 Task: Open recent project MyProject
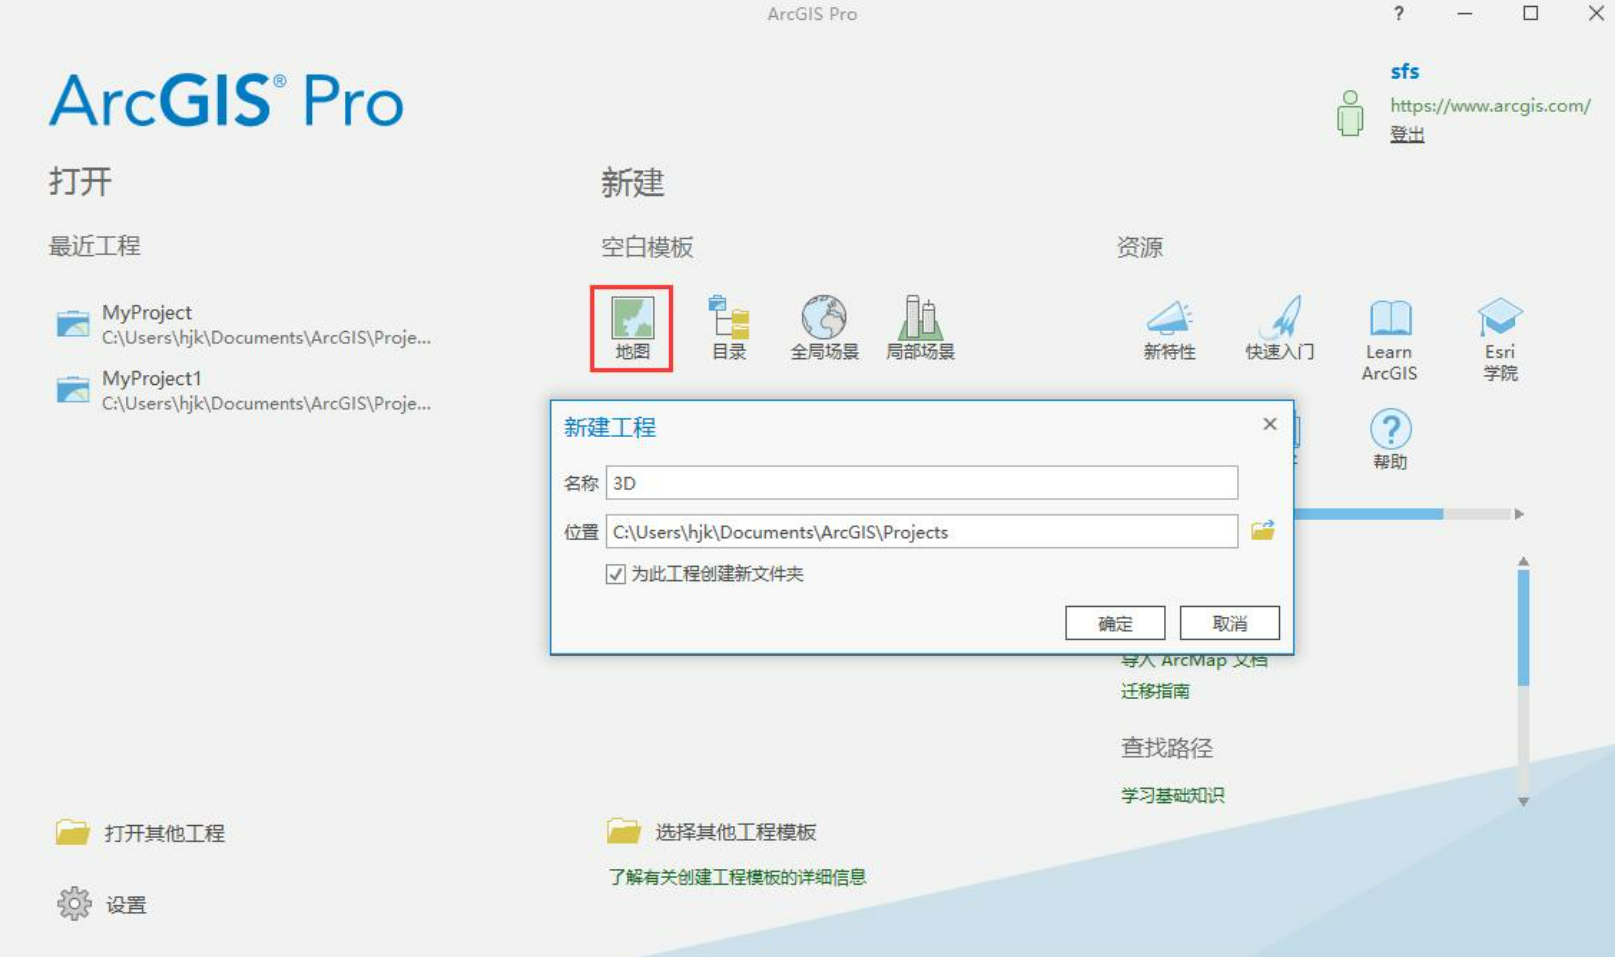point(244,324)
